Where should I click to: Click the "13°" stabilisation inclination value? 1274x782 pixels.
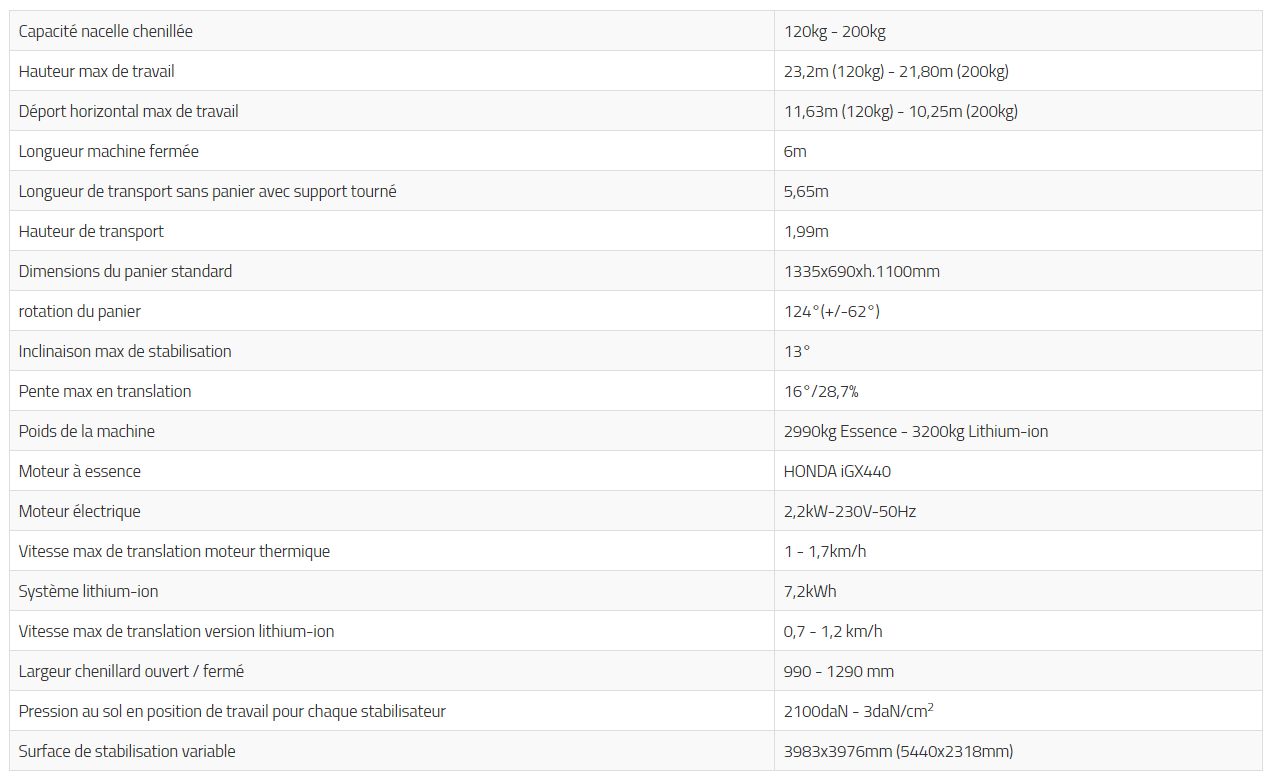[796, 351]
